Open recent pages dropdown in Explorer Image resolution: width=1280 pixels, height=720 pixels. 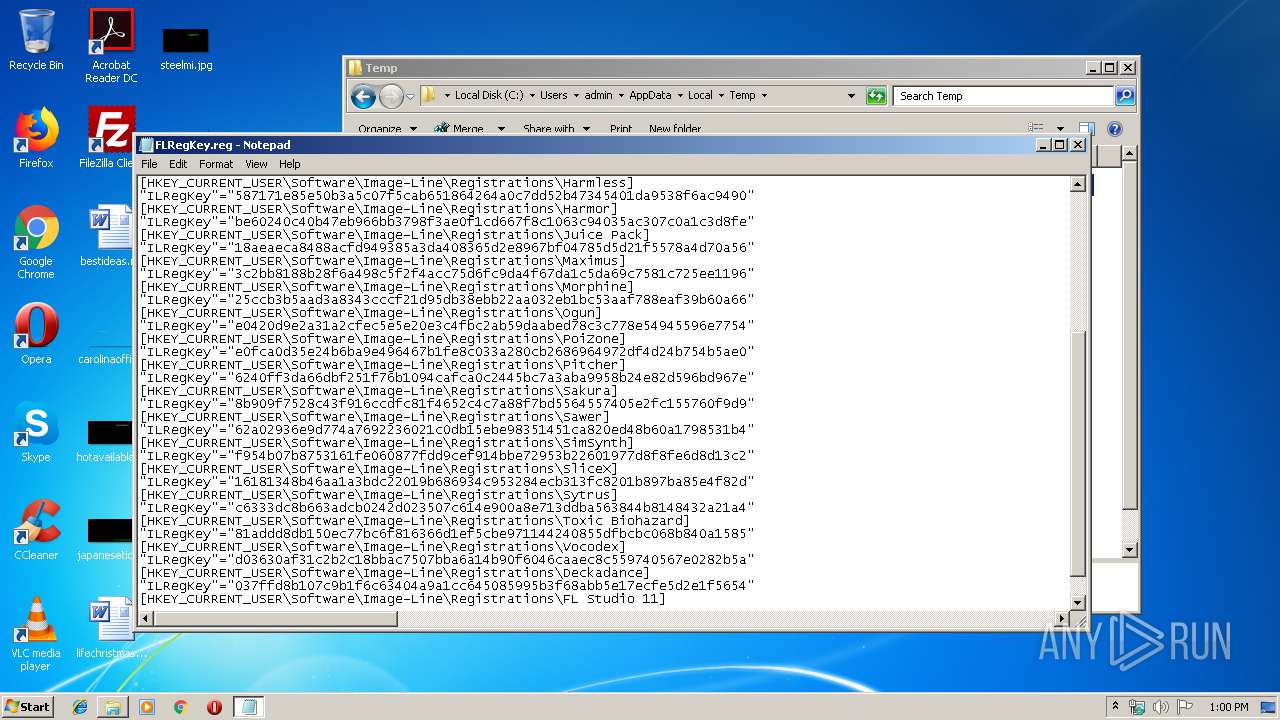point(410,97)
